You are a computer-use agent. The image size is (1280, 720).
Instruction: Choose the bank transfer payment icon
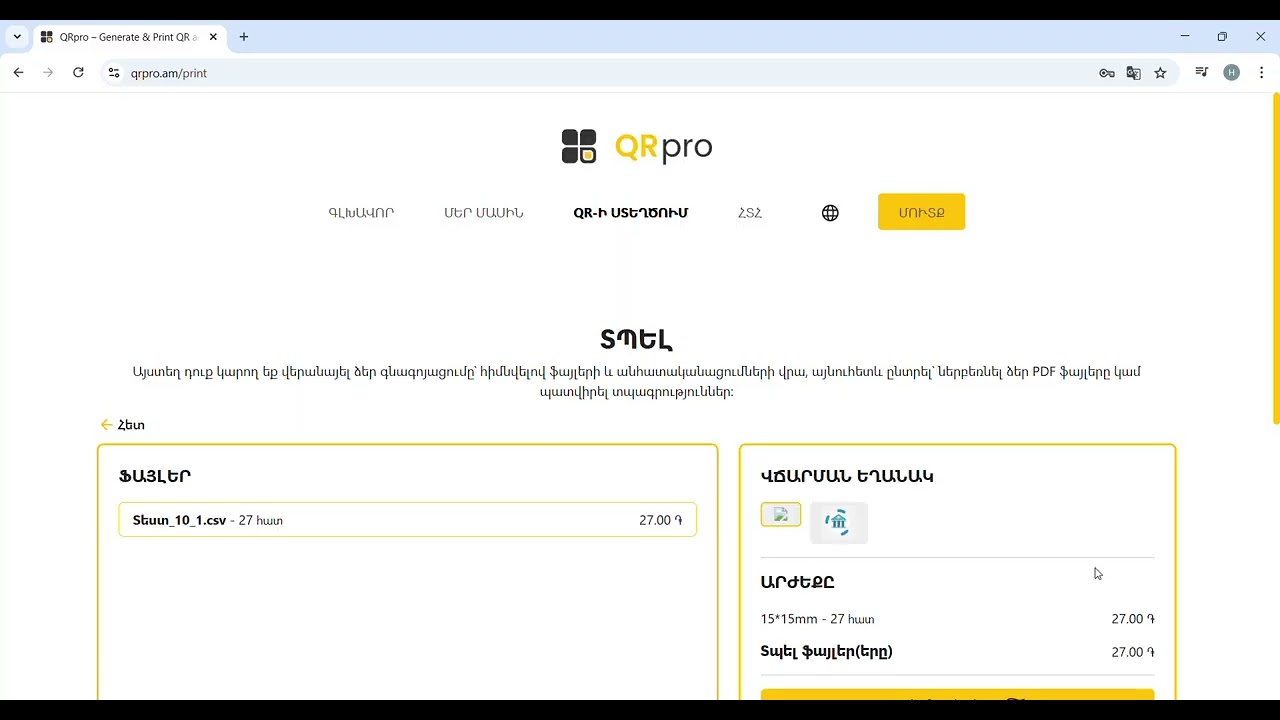pyautogui.click(x=838, y=522)
